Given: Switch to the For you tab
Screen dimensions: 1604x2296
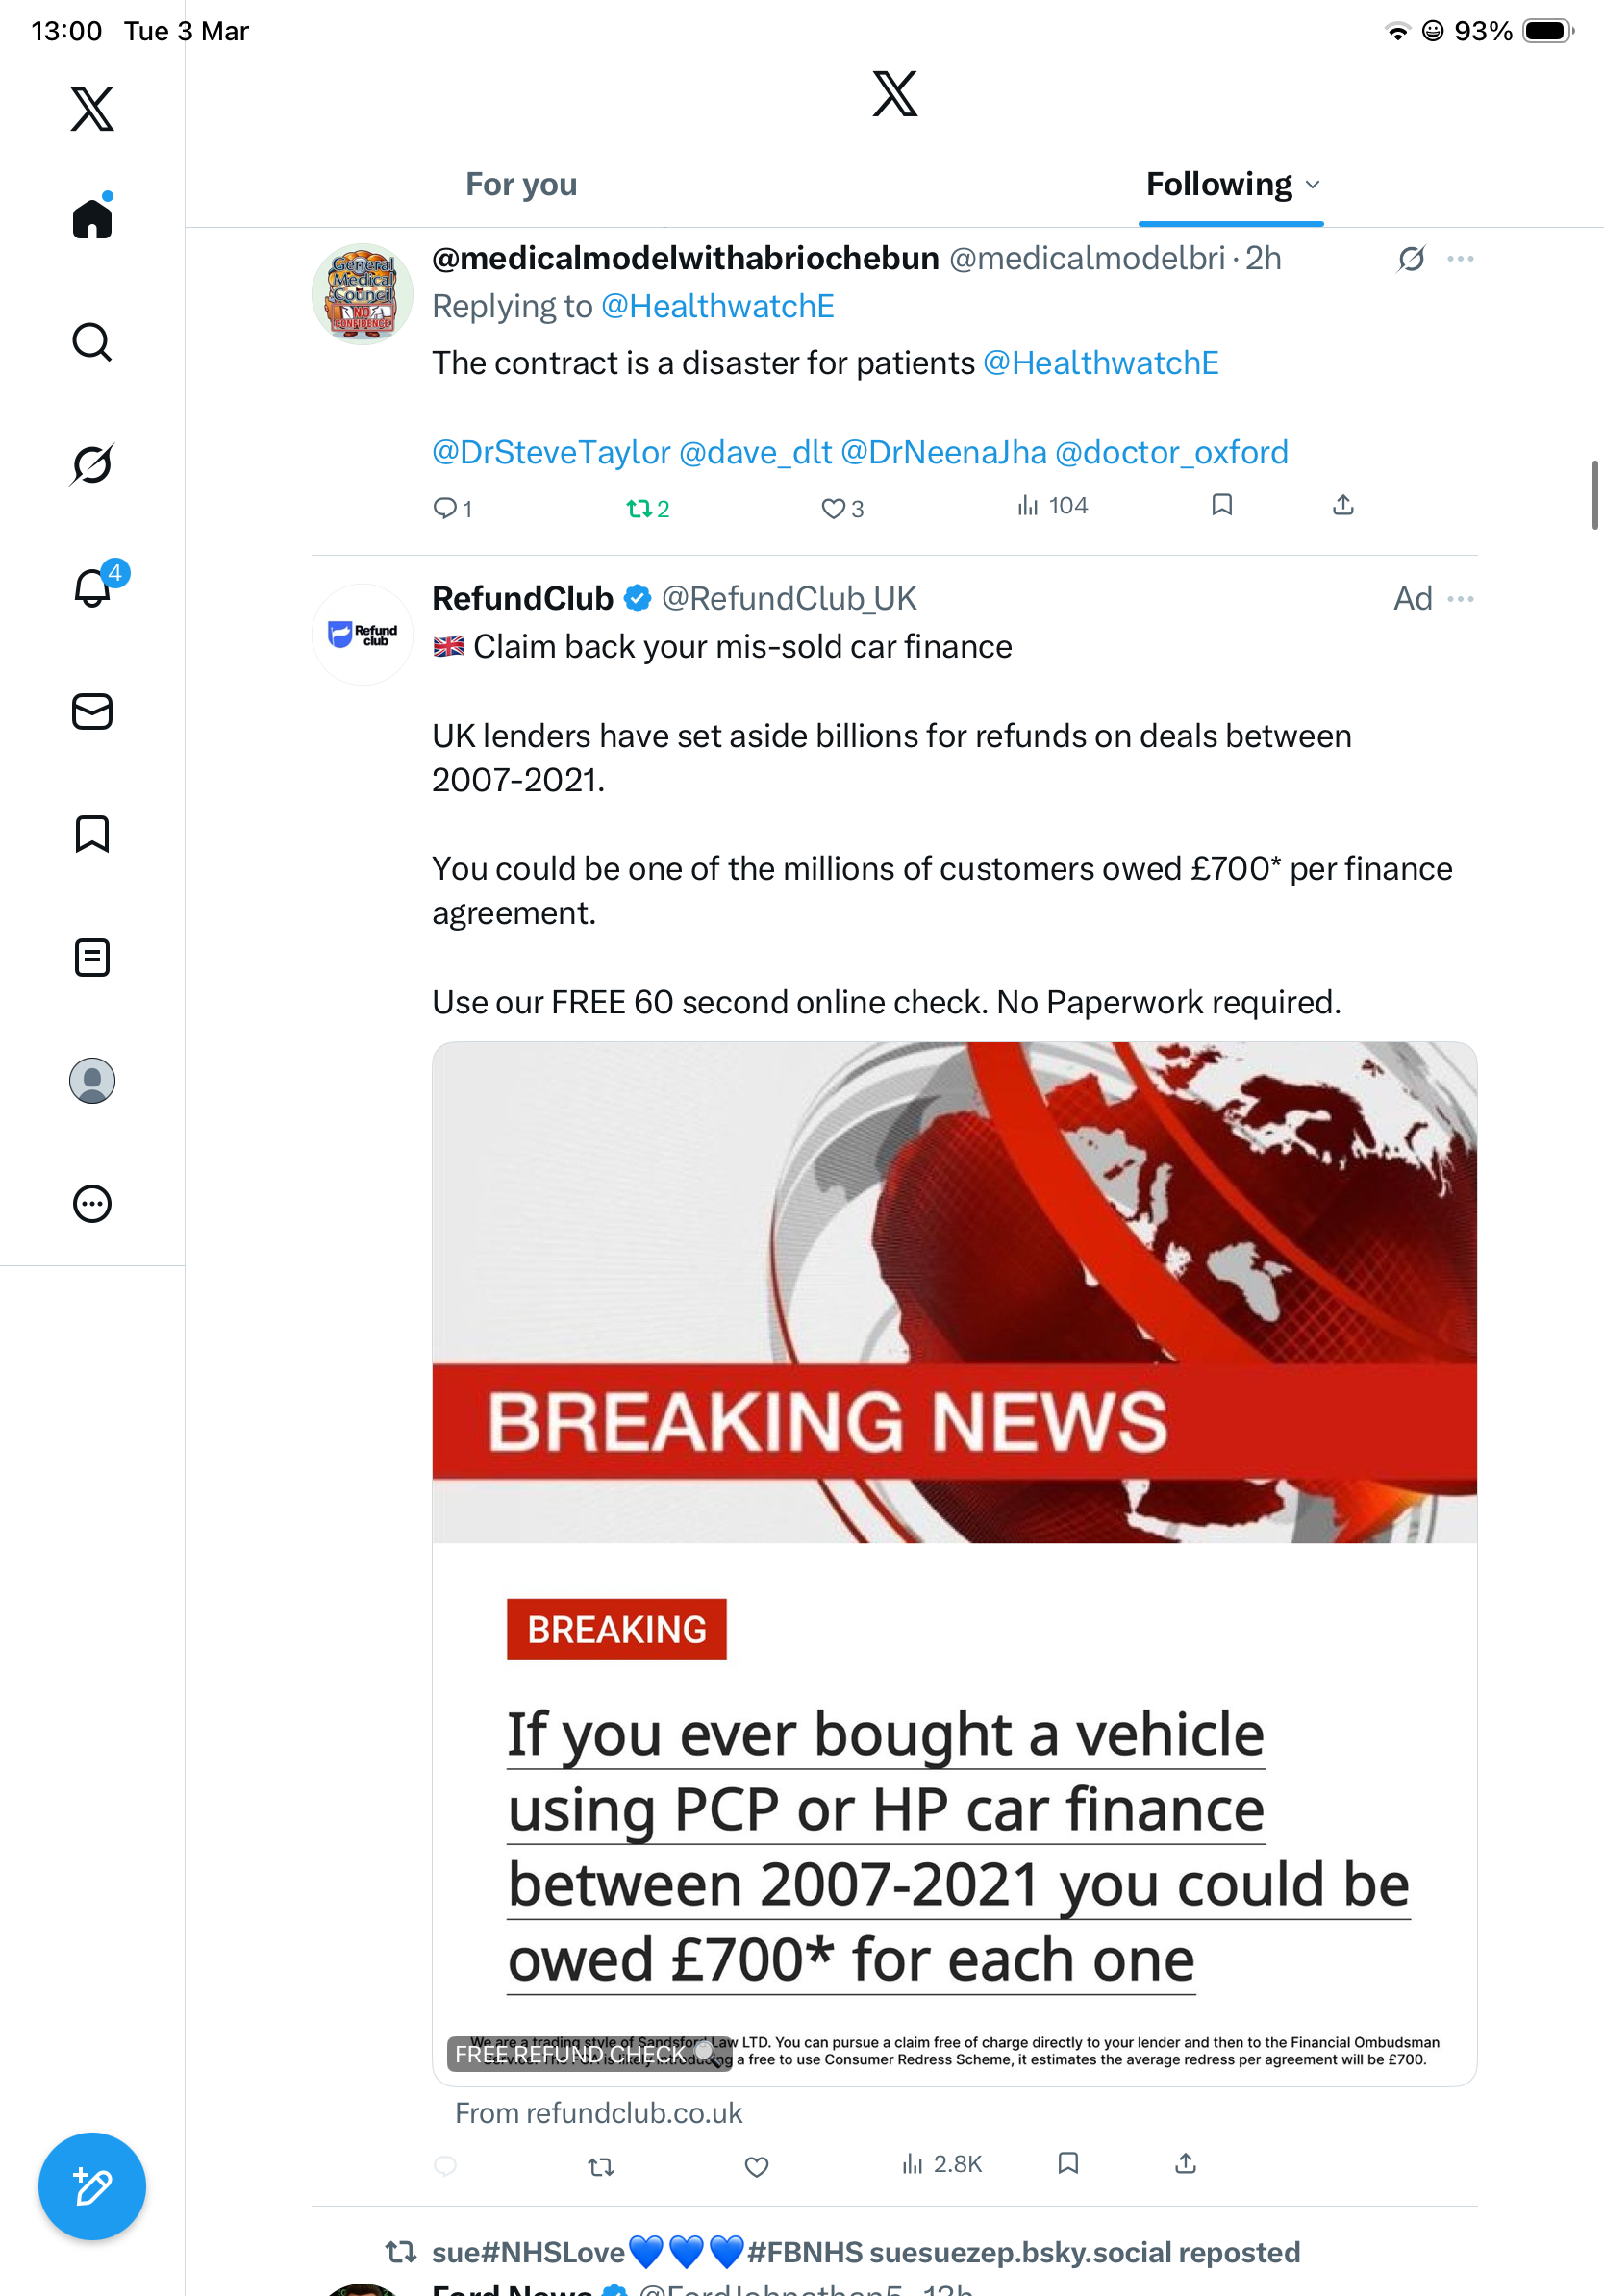Looking at the screenshot, I should [521, 184].
